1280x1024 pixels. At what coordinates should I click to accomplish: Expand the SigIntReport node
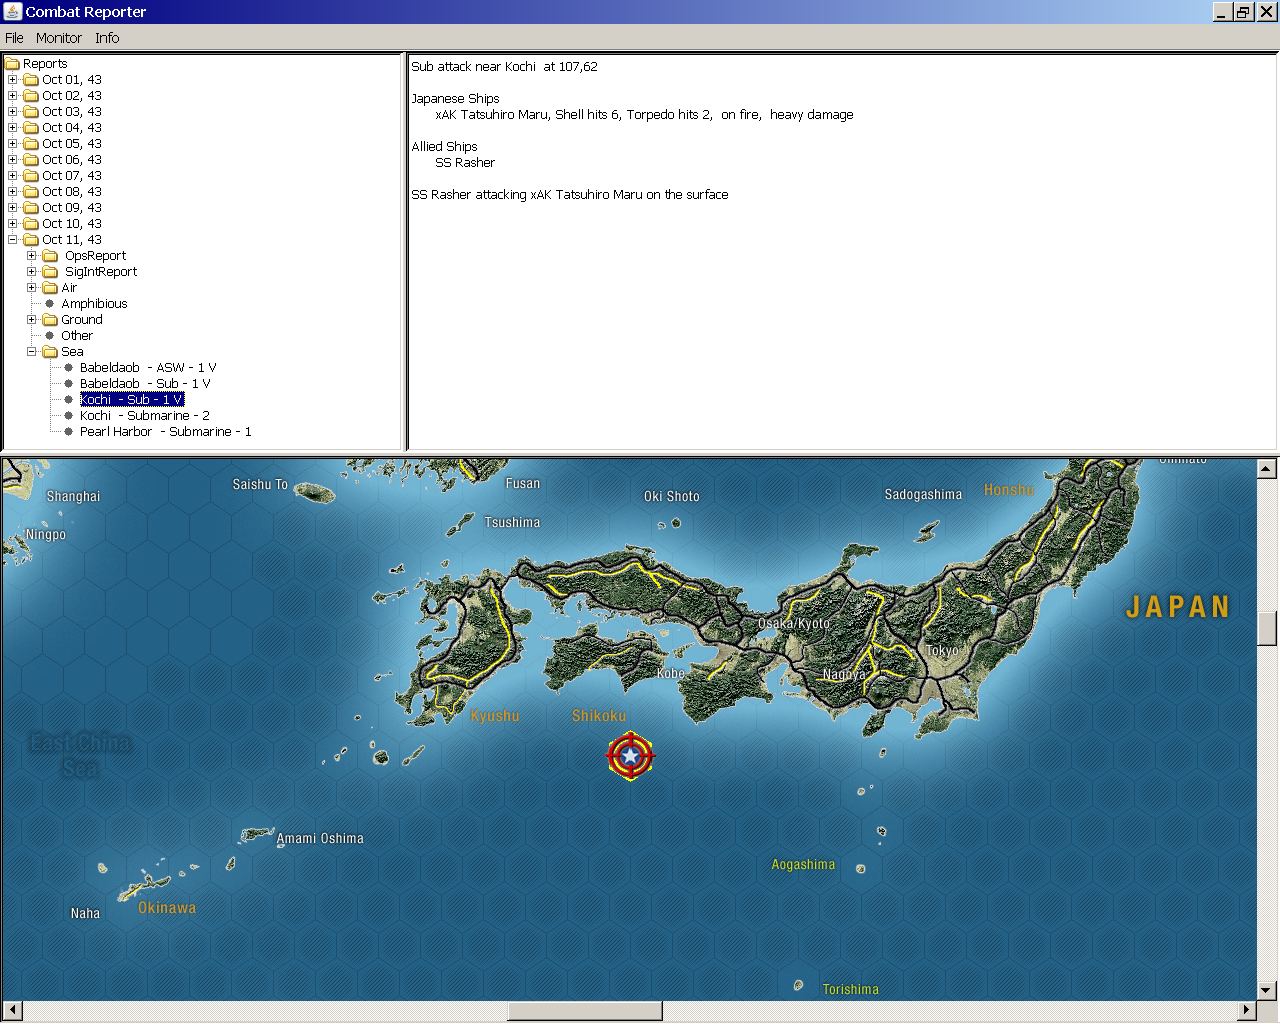31,272
